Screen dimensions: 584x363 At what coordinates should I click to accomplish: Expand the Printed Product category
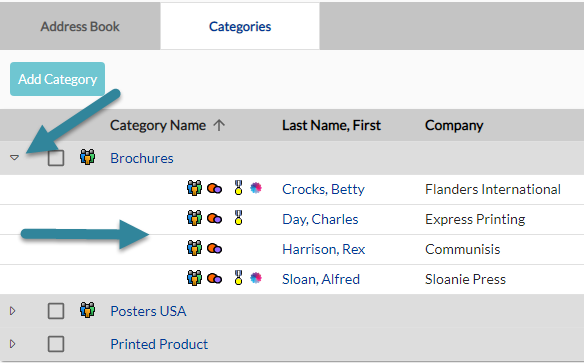13,344
